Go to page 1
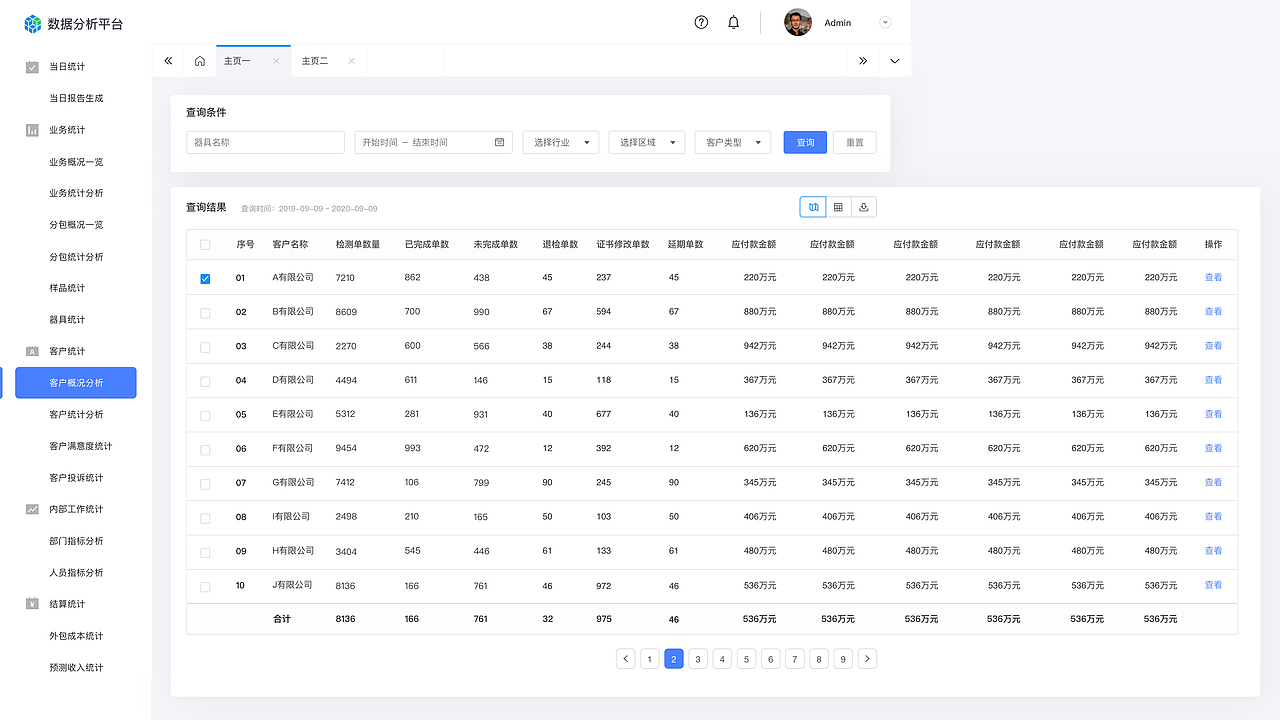The width and height of the screenshot is (1280, 720). tap(650, 658)
